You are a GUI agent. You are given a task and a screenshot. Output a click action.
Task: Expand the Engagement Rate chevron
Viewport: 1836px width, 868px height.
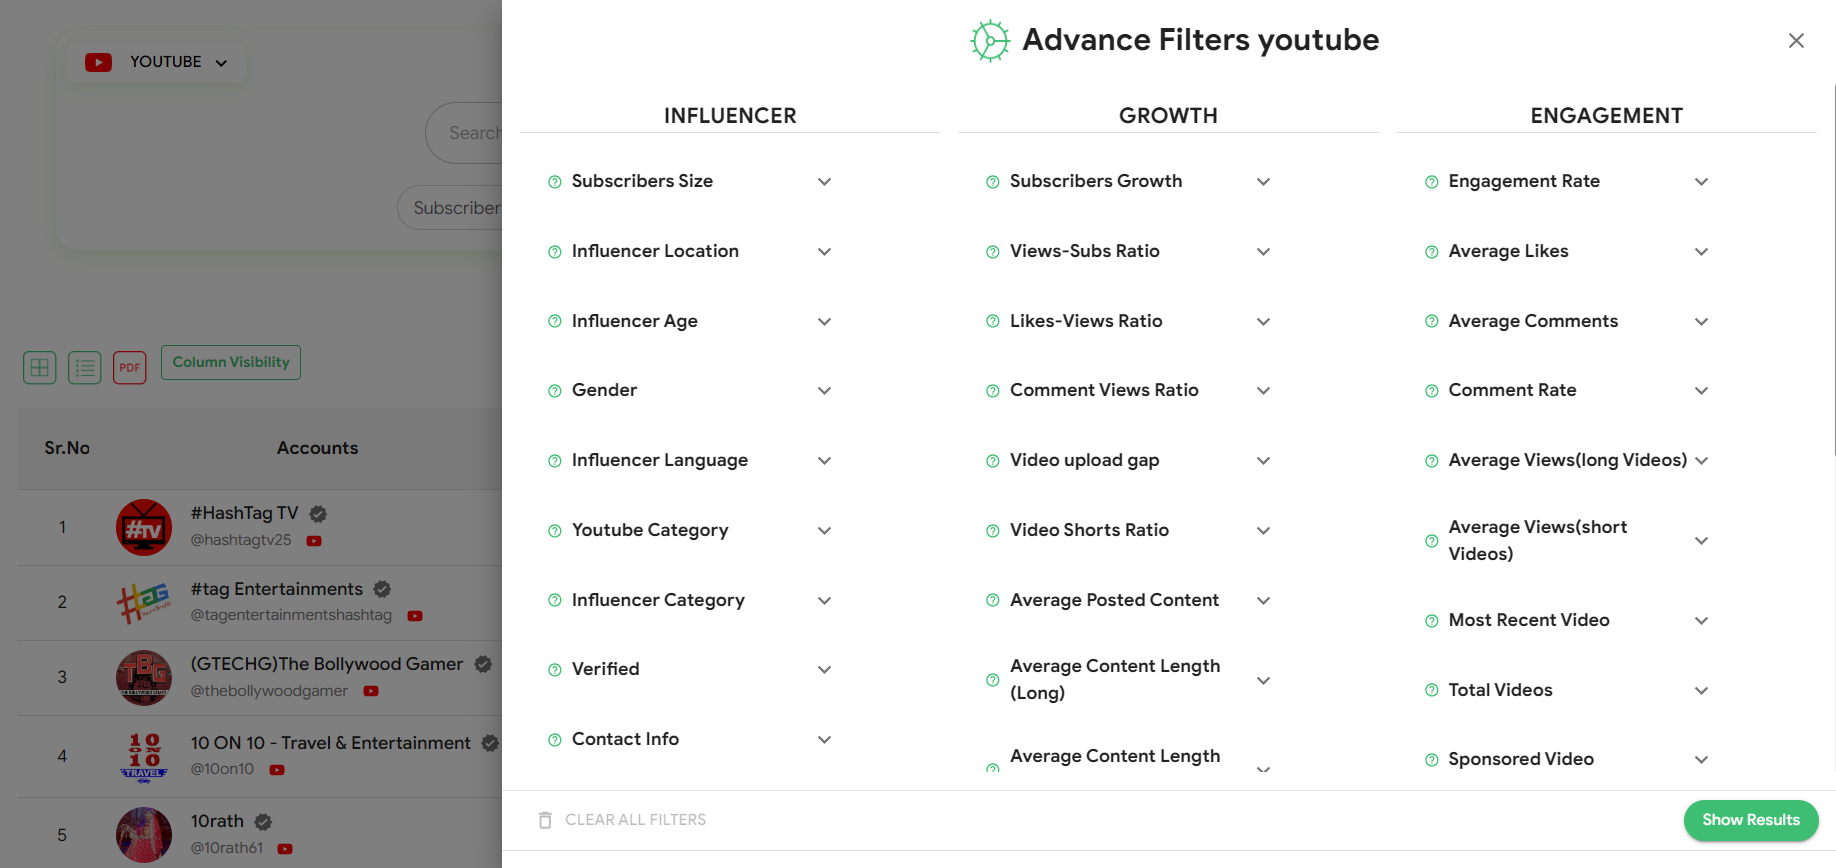tap(1701, 182)
